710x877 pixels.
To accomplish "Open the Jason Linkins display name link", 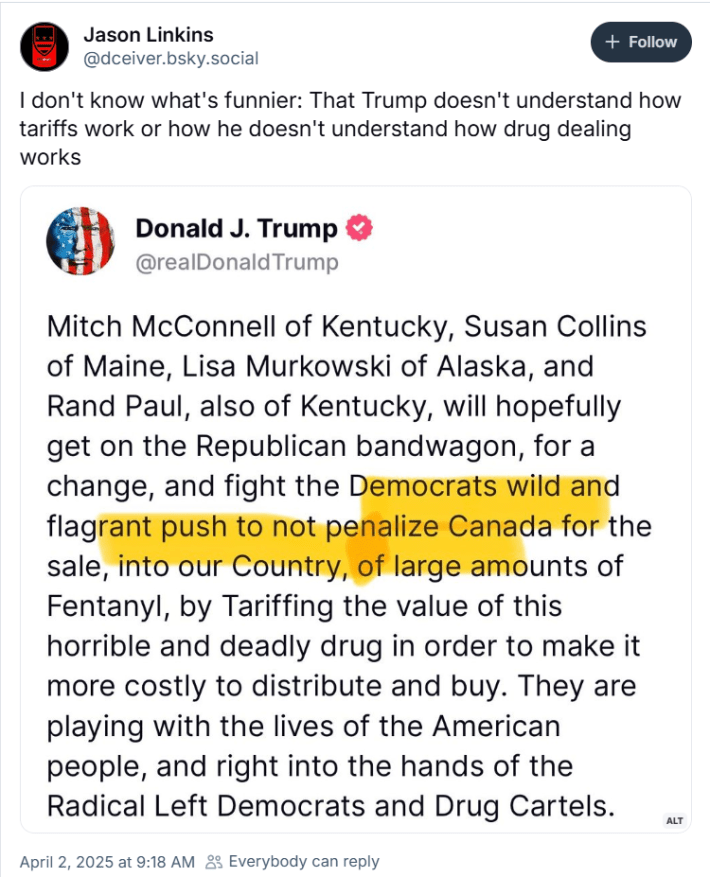I will coord(162,36).
